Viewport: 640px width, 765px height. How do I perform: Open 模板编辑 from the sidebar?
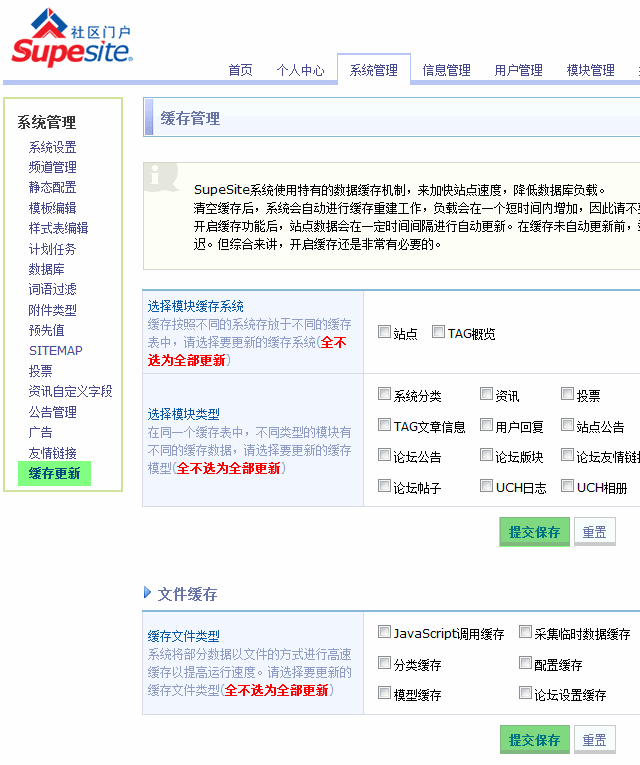pyautogui.click(x=52, y=208)
